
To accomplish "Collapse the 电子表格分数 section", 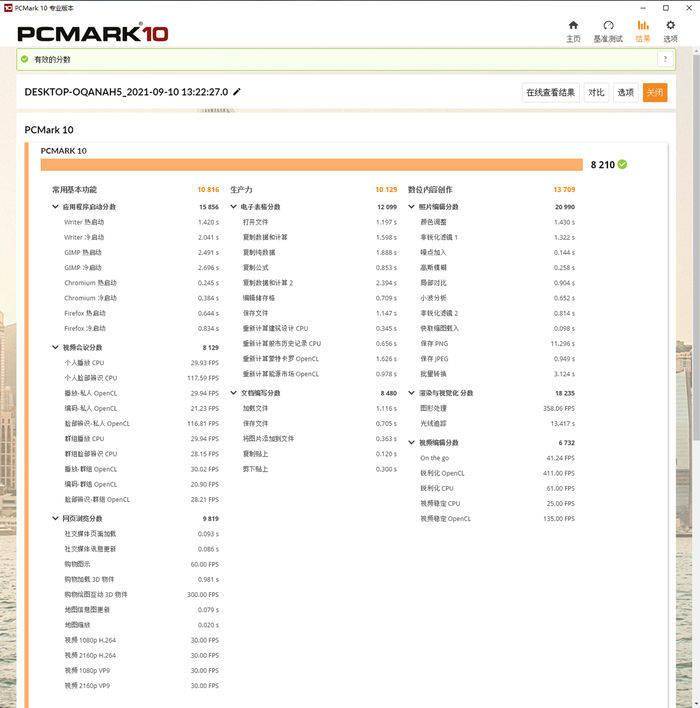I will point(233,207).
